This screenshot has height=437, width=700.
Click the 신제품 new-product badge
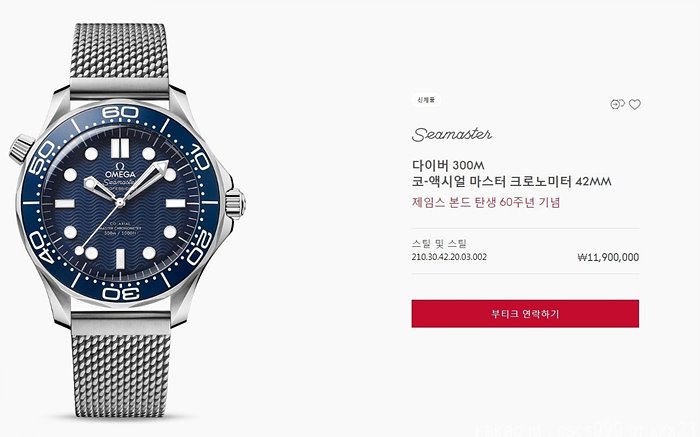(426, 100)
